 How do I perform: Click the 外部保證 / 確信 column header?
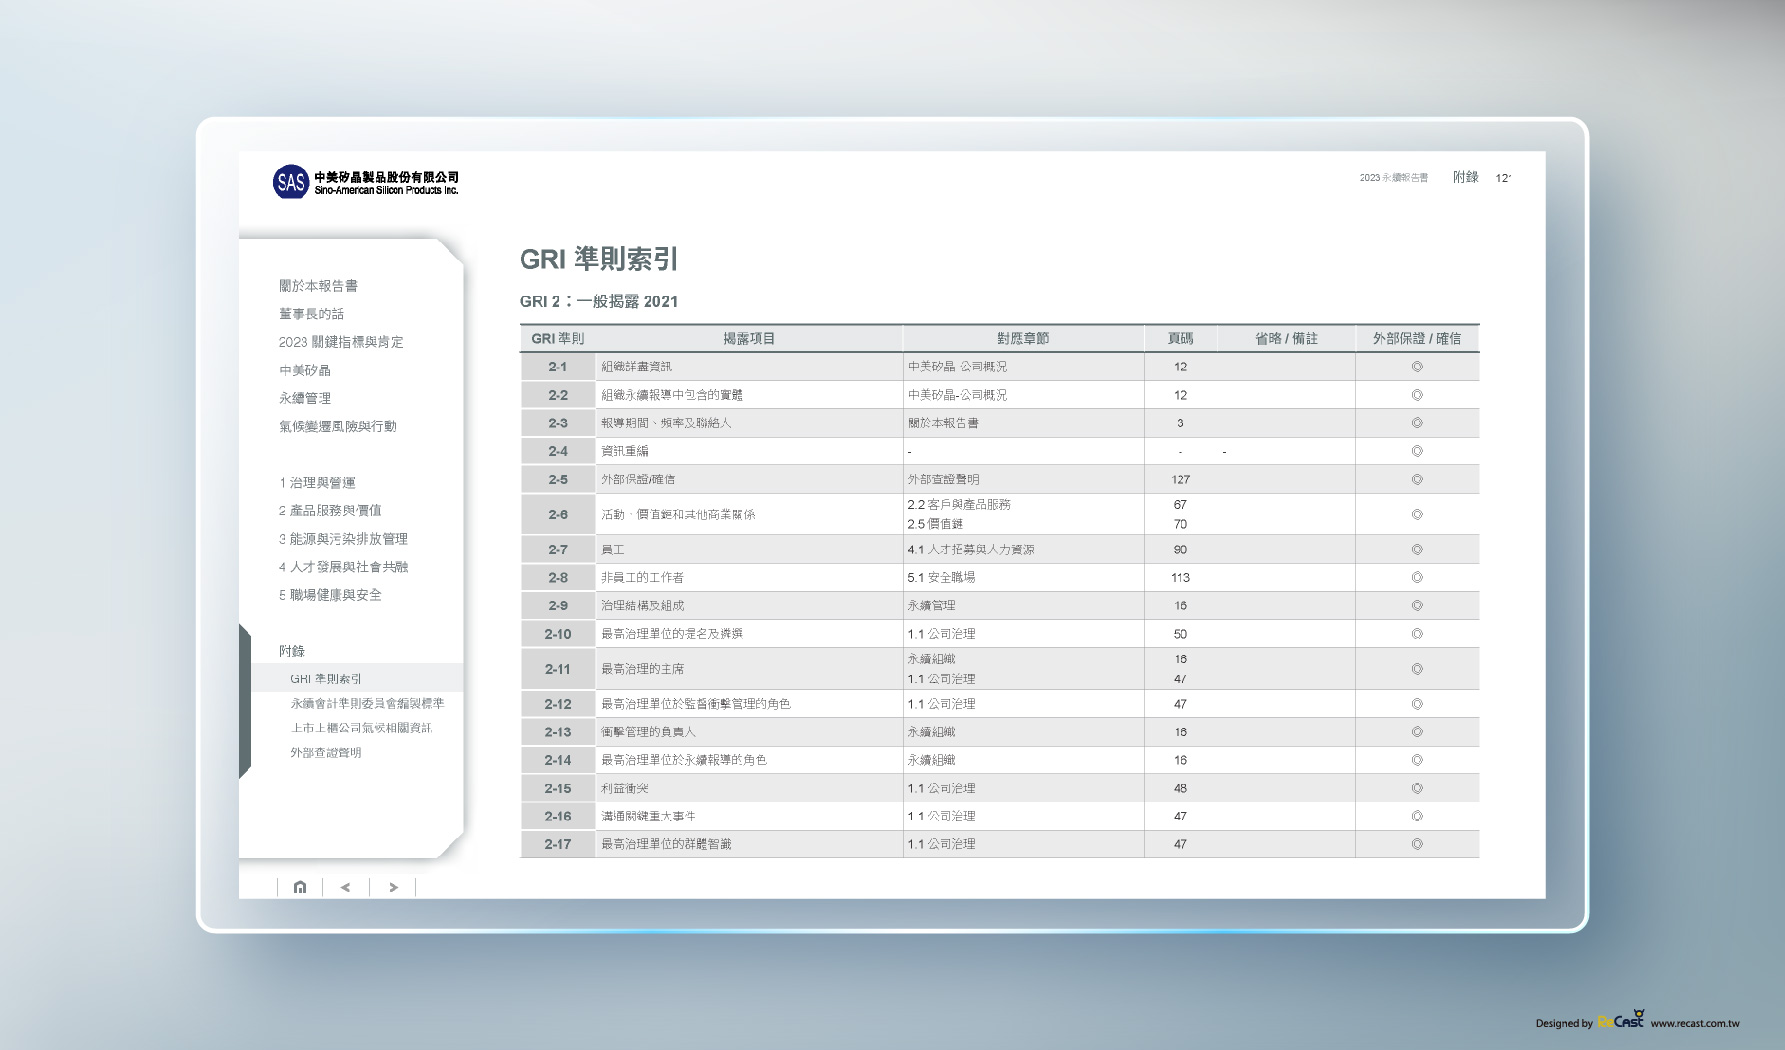click(x=1417, y=339)
